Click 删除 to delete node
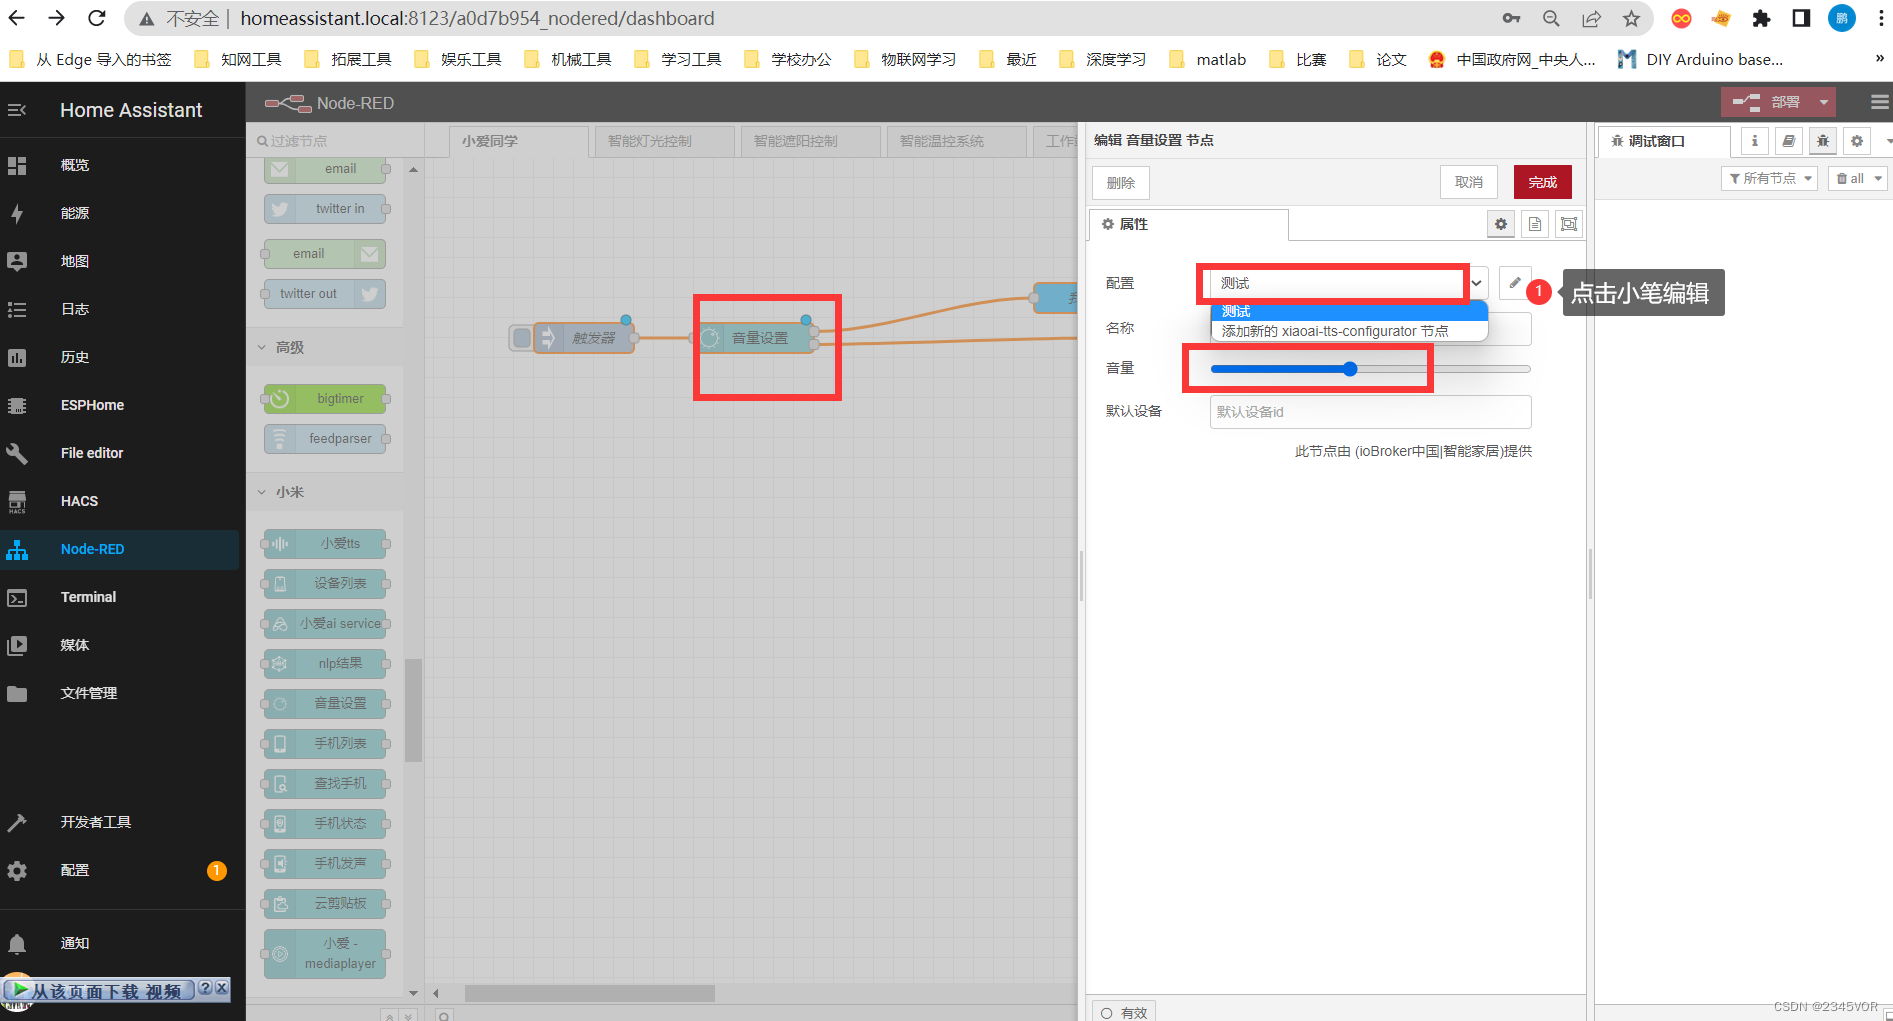1893x1021 pixels. 1121,182
